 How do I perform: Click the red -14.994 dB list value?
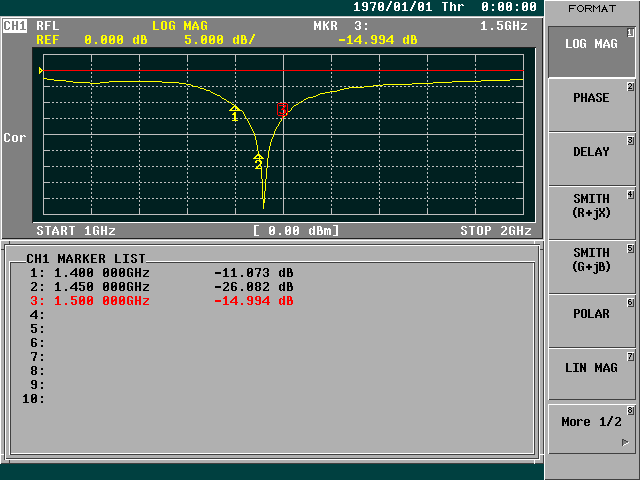point(253,301)
